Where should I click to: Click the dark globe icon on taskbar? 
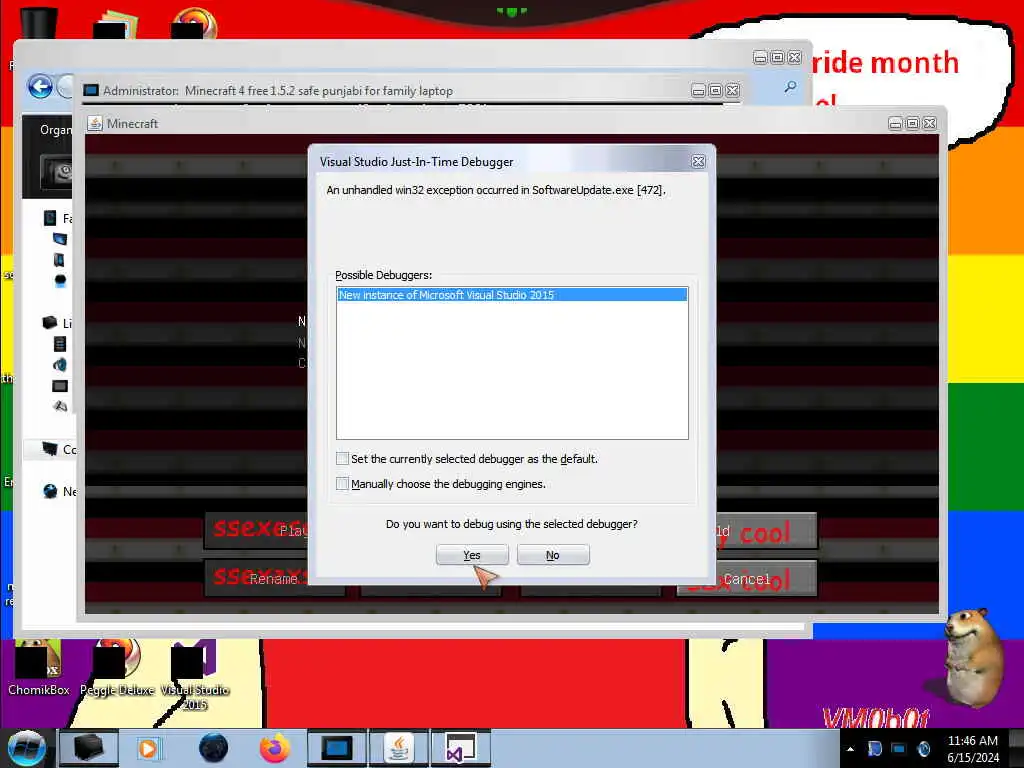point(214,748)
